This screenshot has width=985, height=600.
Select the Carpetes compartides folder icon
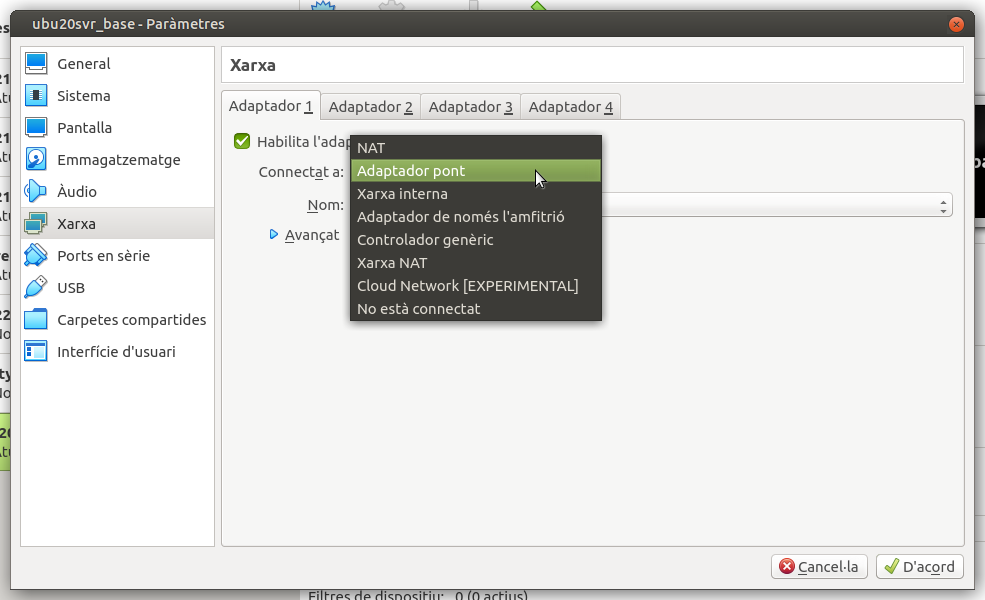point(36,320)
